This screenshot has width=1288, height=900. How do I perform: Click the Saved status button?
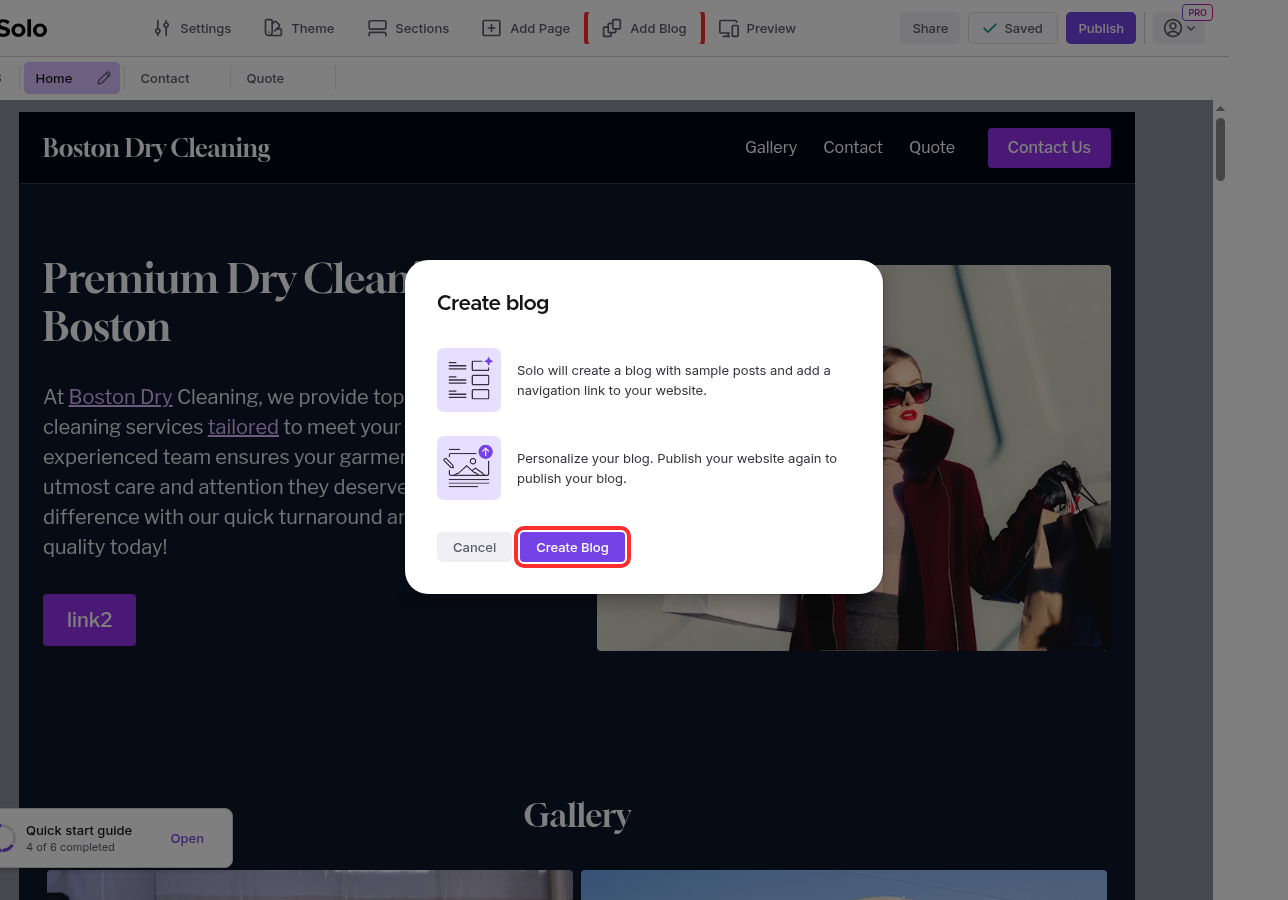point(1012,28)
